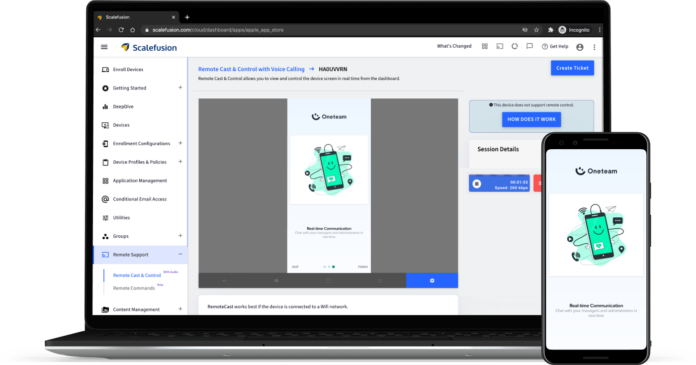Open a new browser tab

pos(187,17)
